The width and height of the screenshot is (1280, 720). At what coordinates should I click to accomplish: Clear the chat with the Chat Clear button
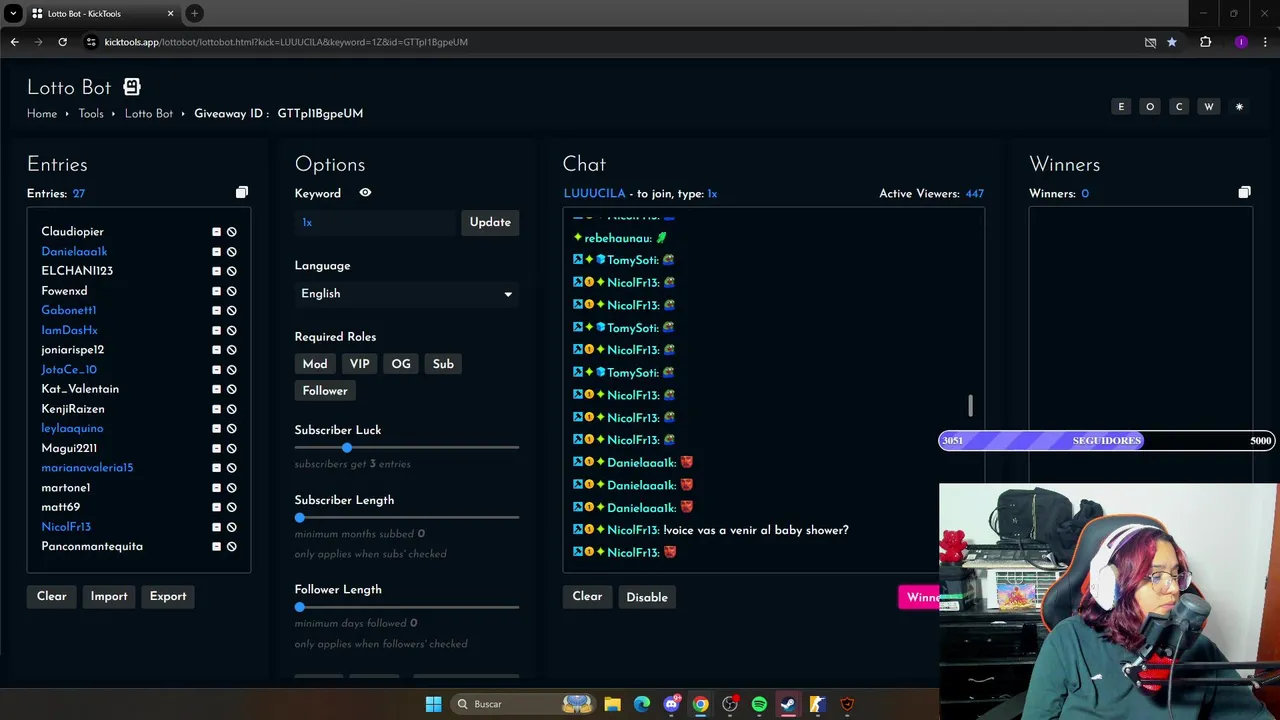coord(587,597)
